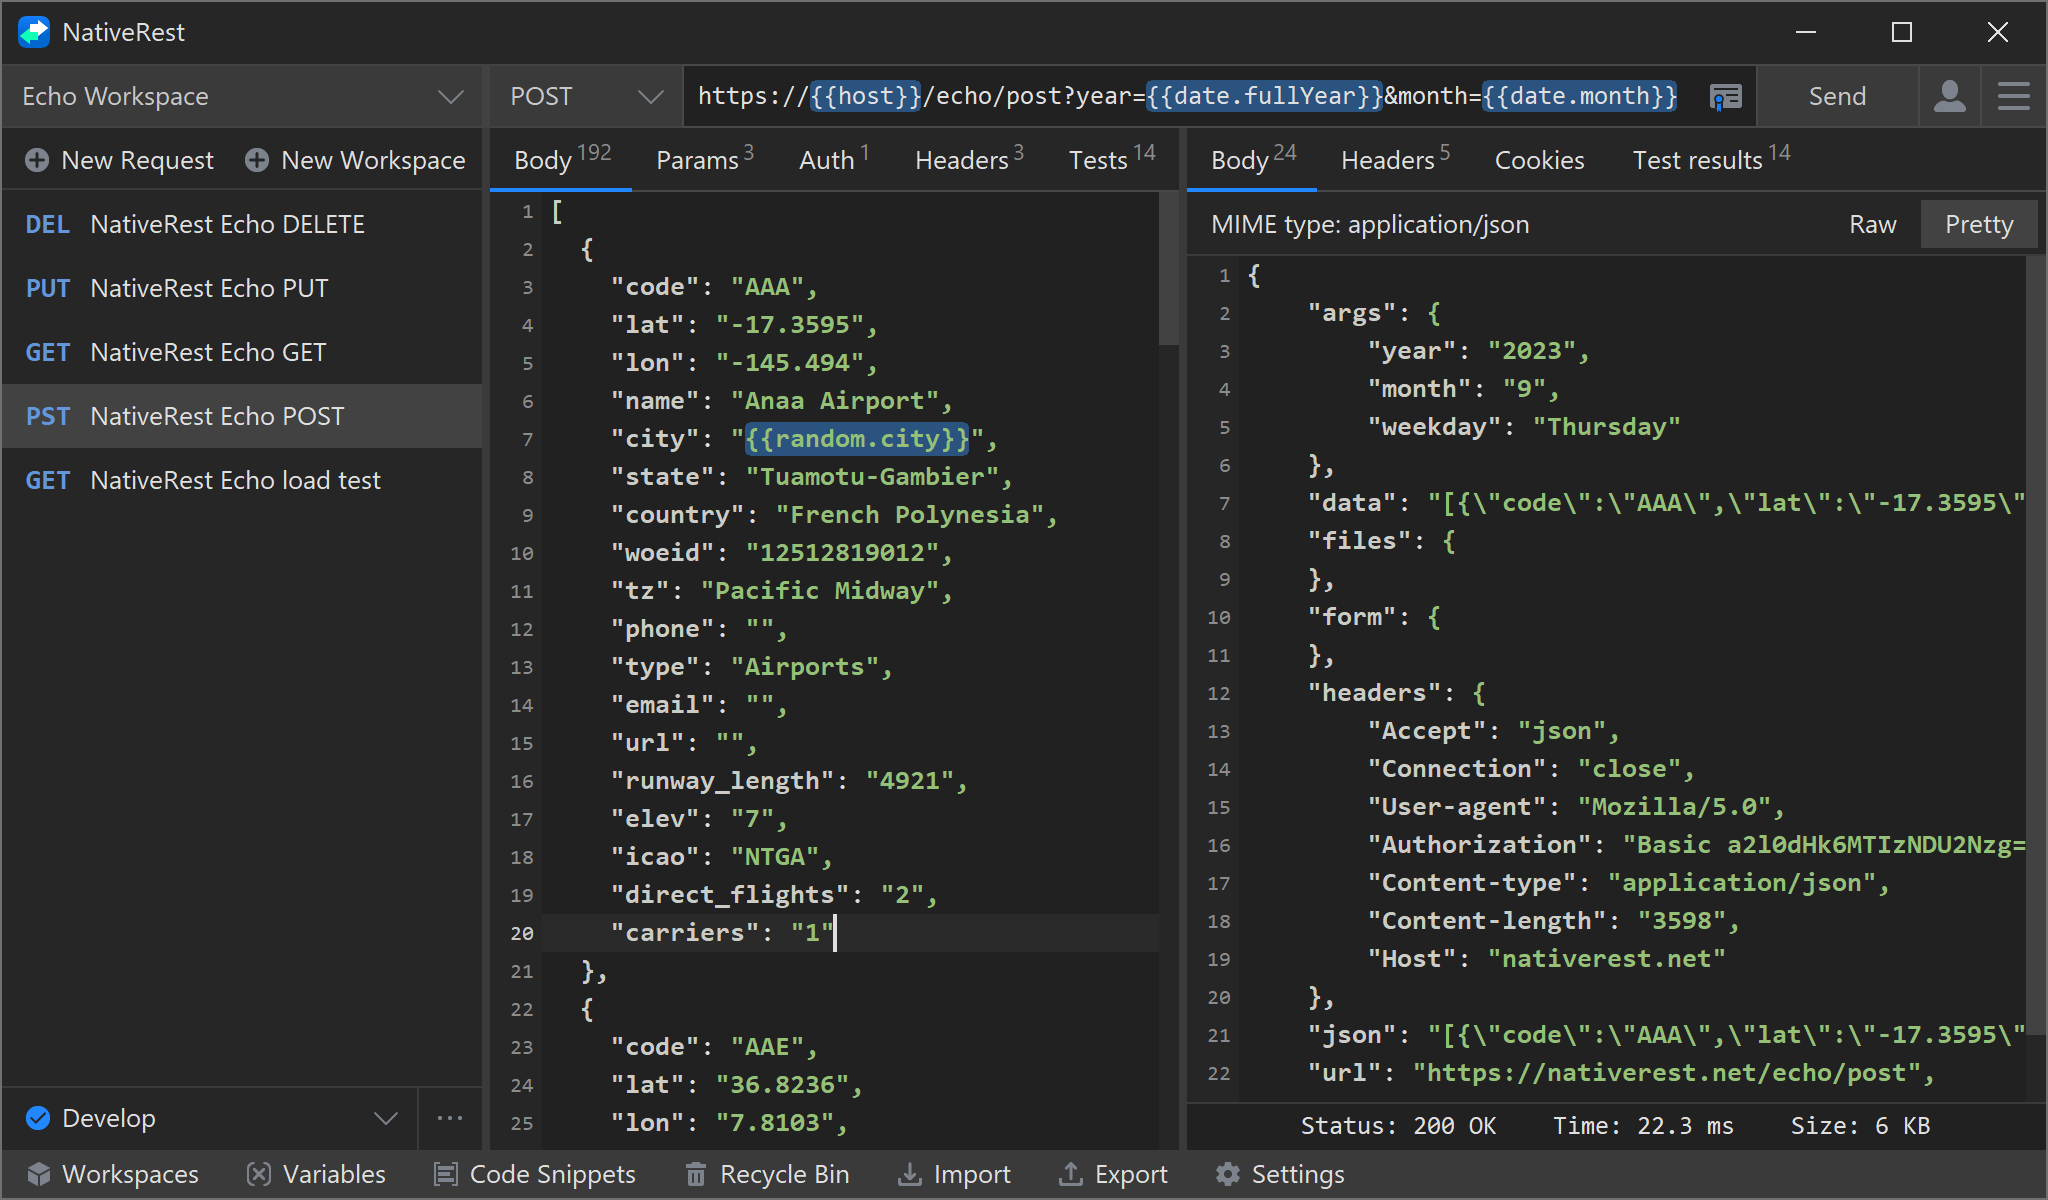Click the Variables icon in bottom bar
The width and height of the screenshot is (2048, 1200).
259,1174
